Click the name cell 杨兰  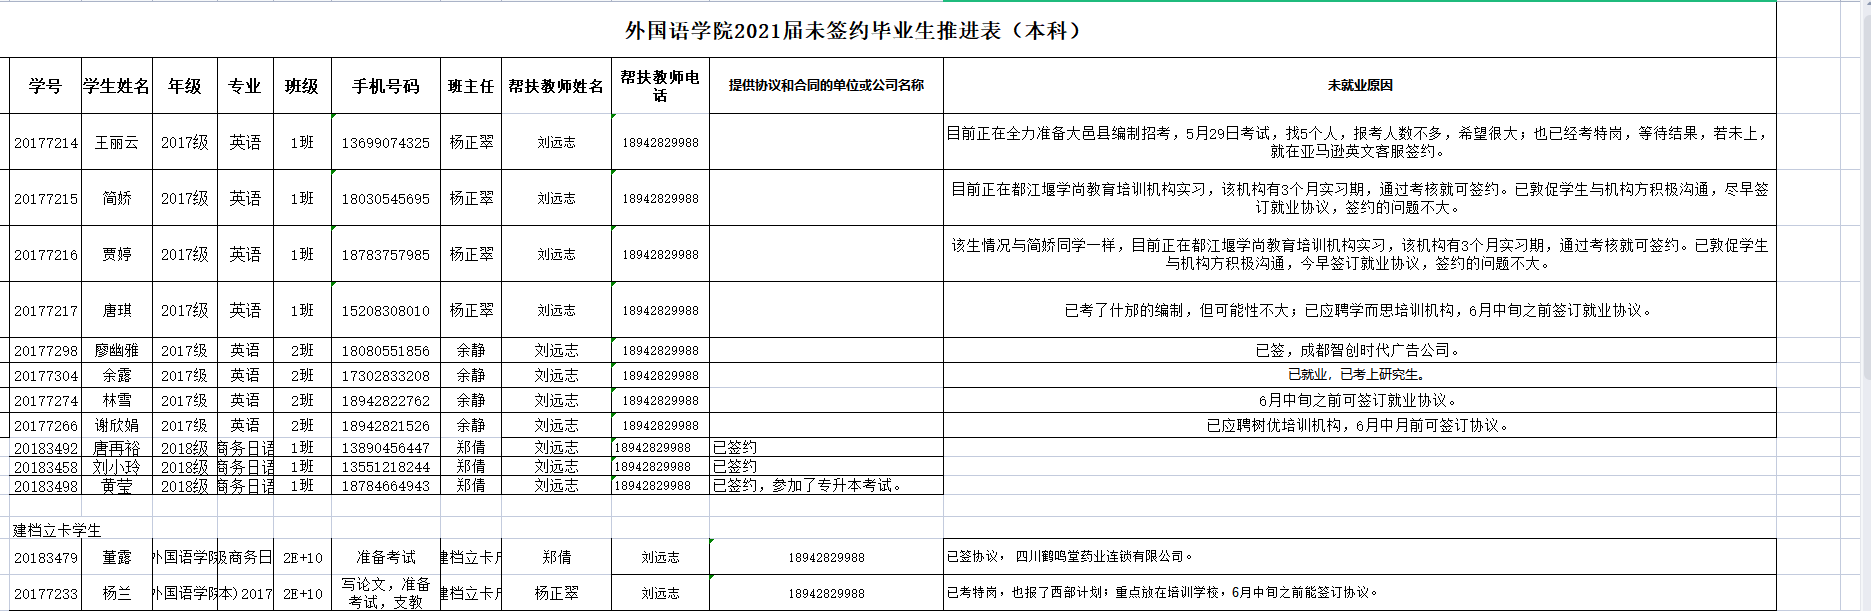[117, 593]
